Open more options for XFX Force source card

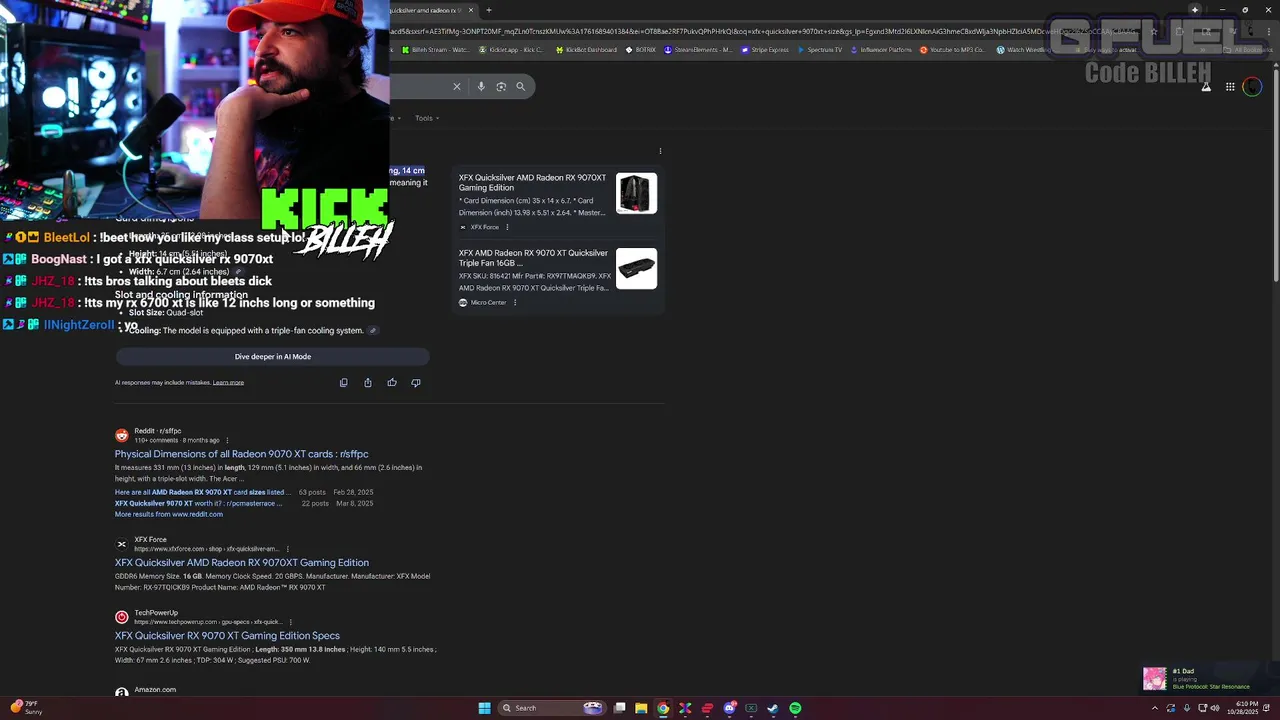[x=508, y=227]
